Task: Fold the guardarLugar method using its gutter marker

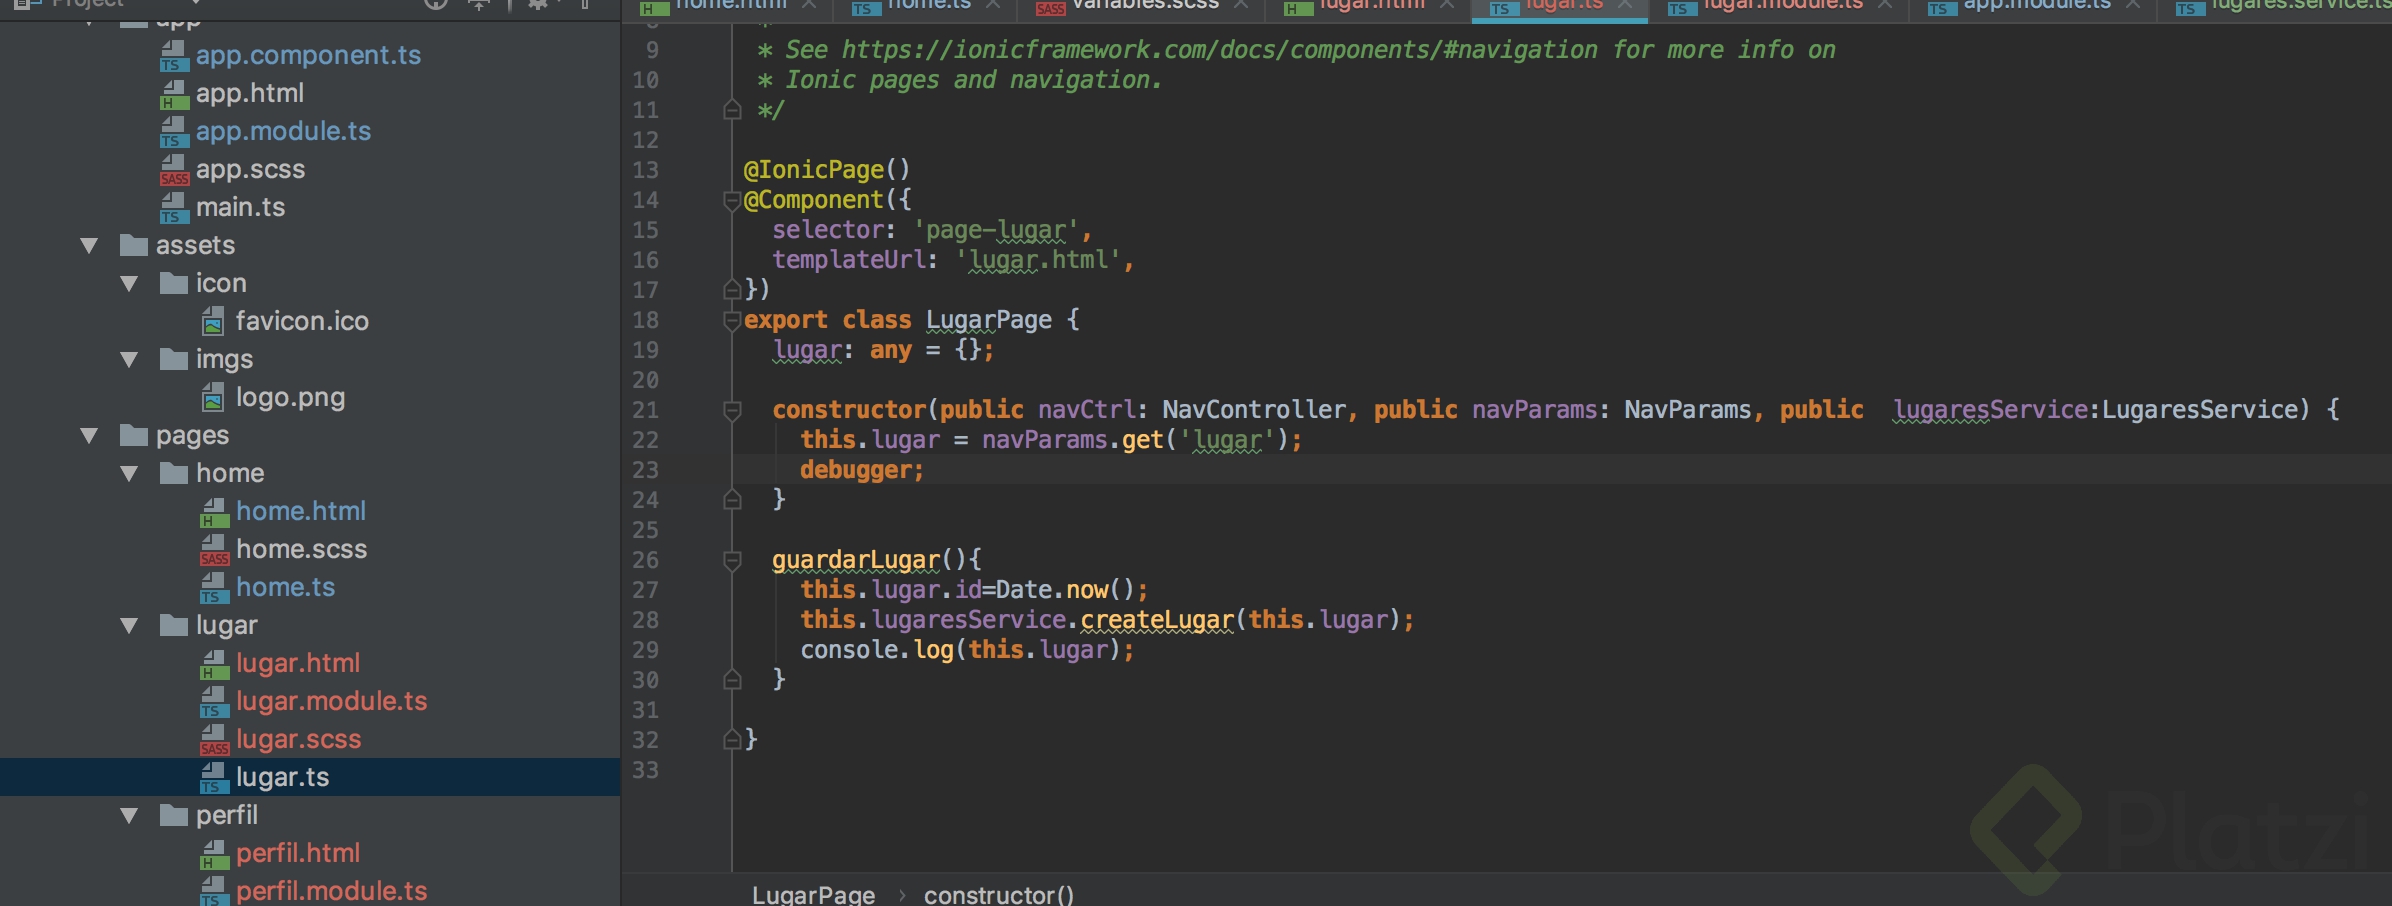Action: (x=732, y=560)
